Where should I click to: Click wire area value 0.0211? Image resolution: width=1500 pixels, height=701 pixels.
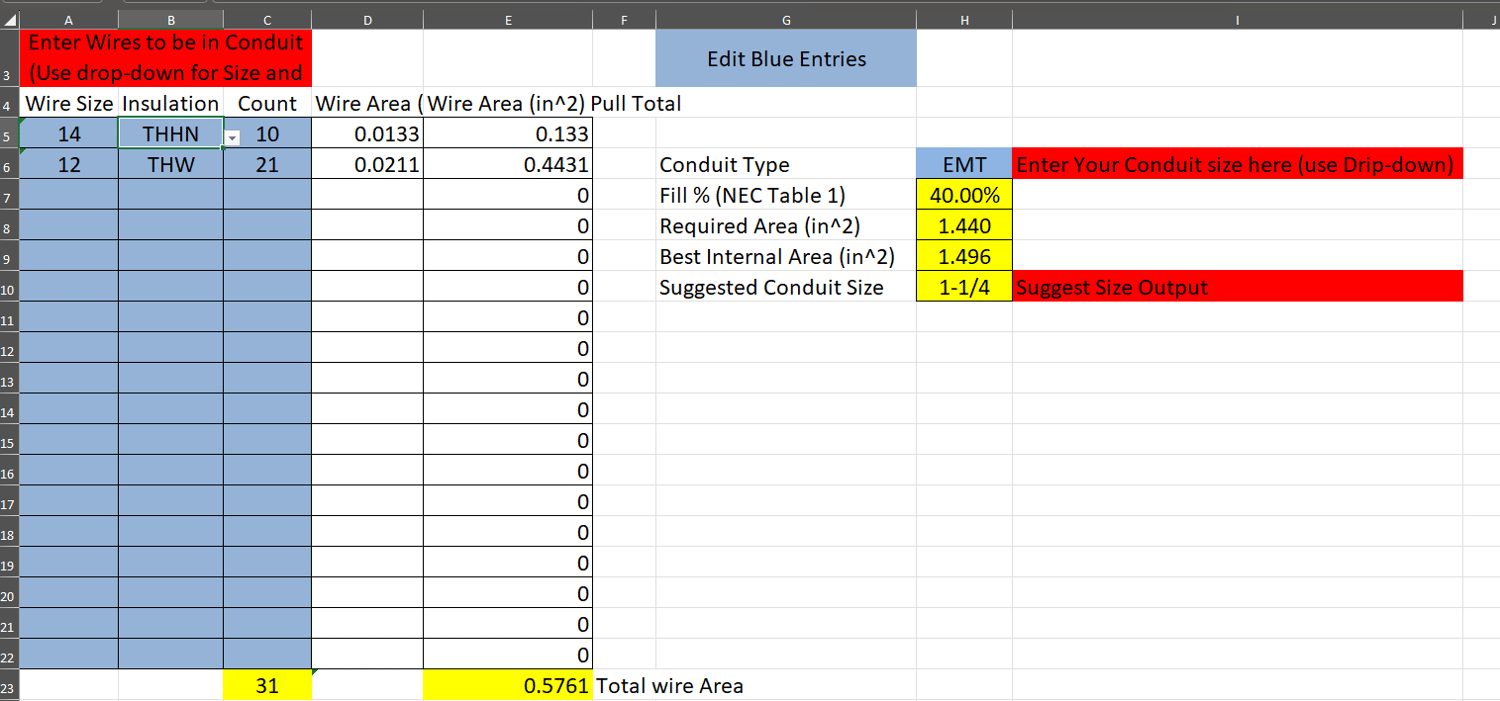pyautogui.click(x=367, y=165)
